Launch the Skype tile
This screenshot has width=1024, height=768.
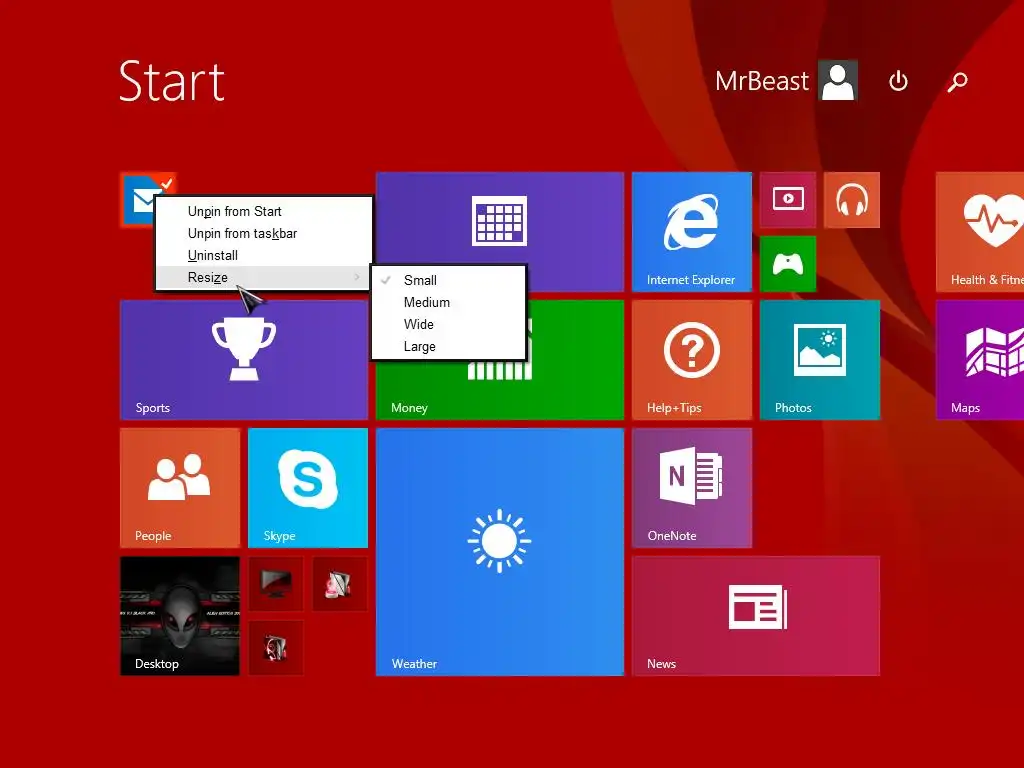(x=308, y=488)
